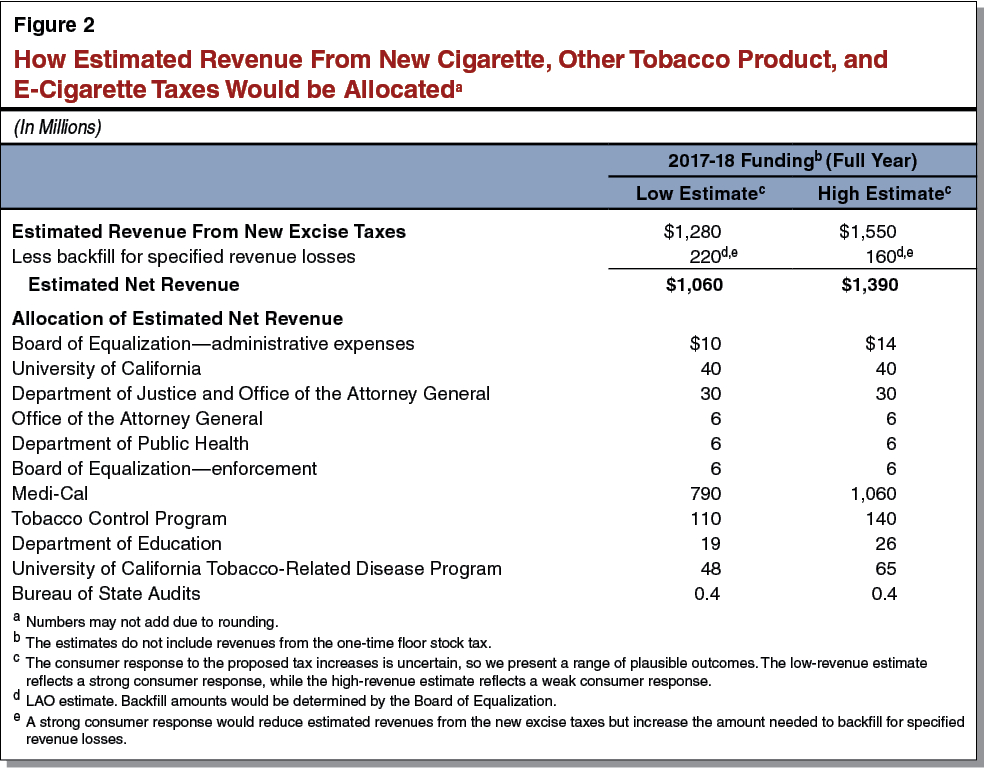The height and width of the screenshot is (768, 984).
Task: Select the Estimated Revenue From New Excise Taxes row
Action: (211, 231)
